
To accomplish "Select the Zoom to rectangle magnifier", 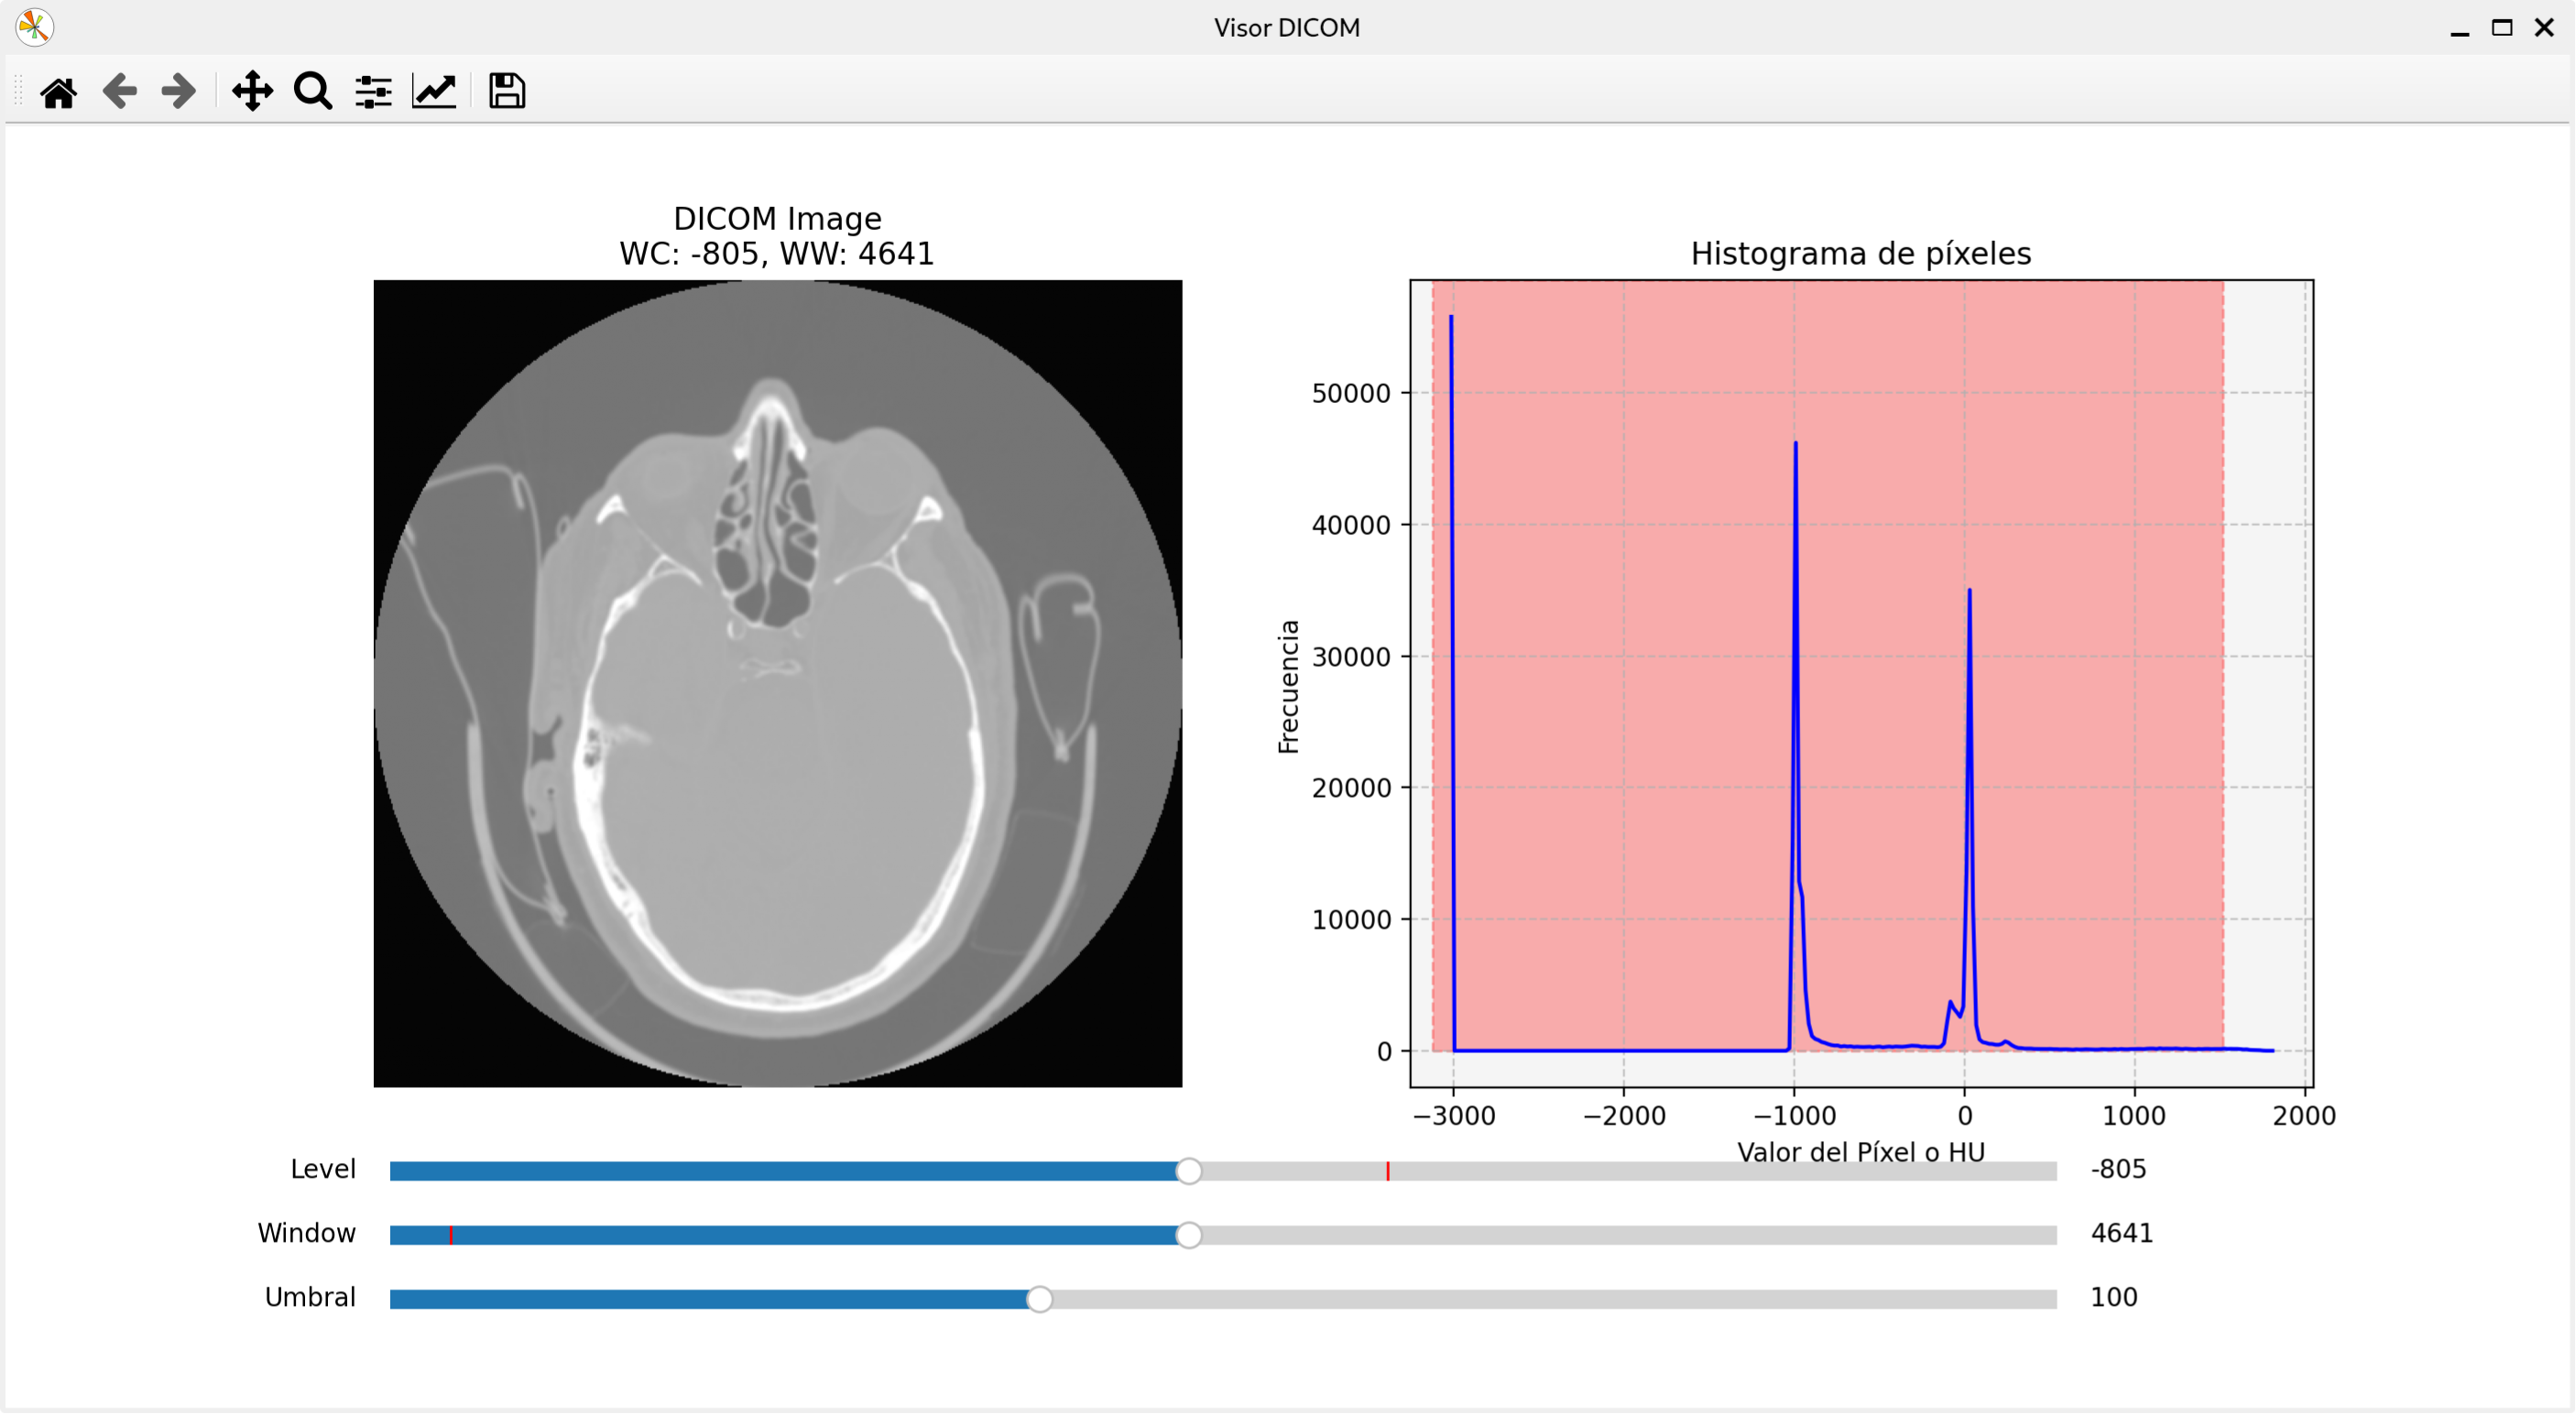I will click(x=313, y=92).
